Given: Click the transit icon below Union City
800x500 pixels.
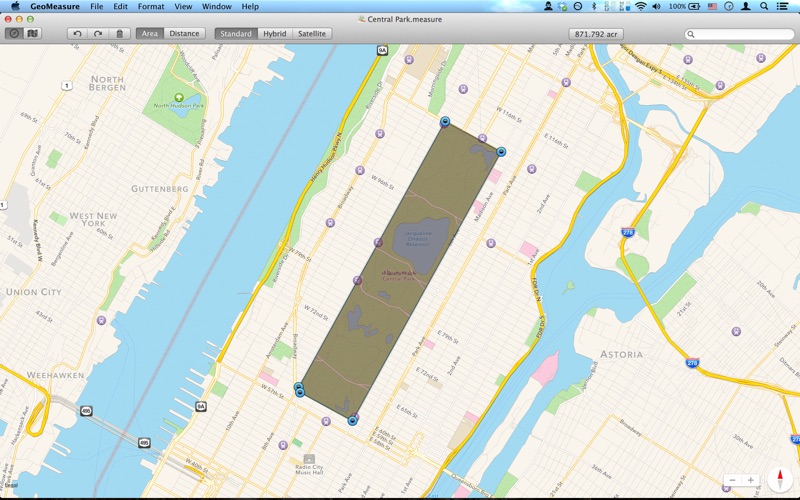Looking at the screenshot, I should (x=101, y=320).
